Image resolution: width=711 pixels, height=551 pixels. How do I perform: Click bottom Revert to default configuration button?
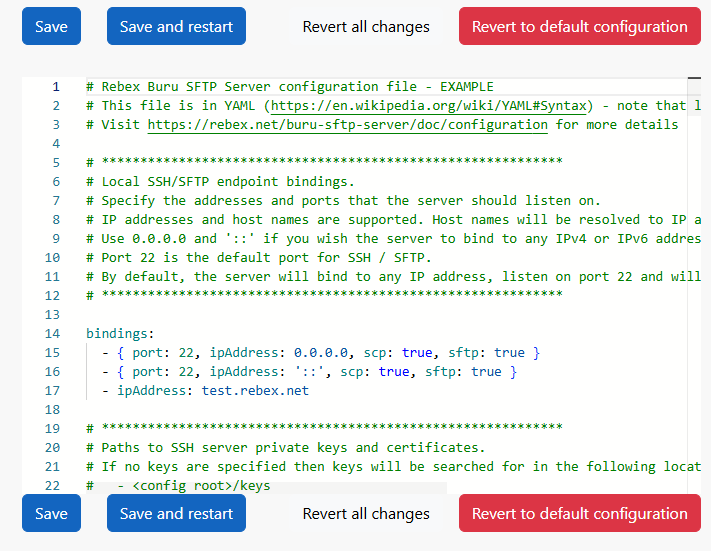pos(580,513)
